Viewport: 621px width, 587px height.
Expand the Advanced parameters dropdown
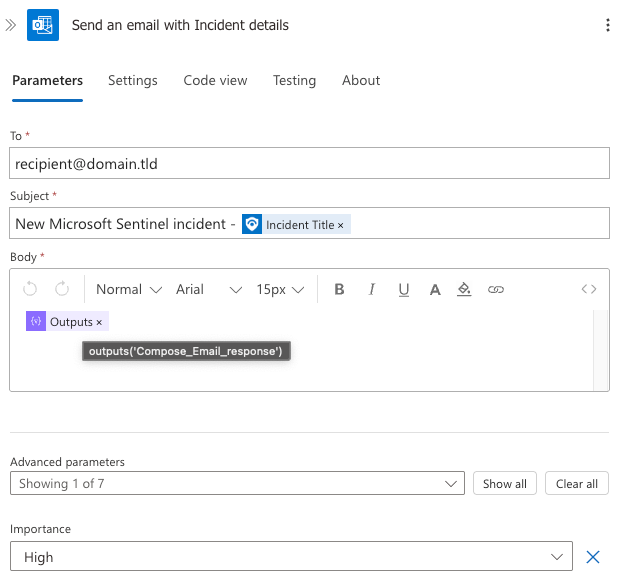point(237,483)
